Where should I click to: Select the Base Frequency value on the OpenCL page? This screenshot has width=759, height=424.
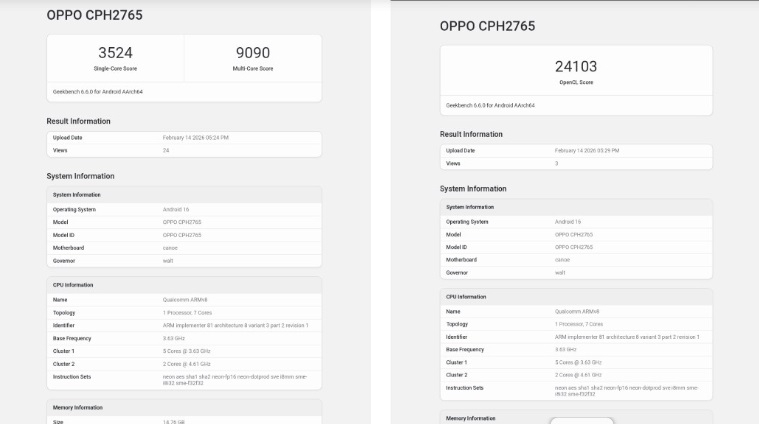click(x=565, y=349)
